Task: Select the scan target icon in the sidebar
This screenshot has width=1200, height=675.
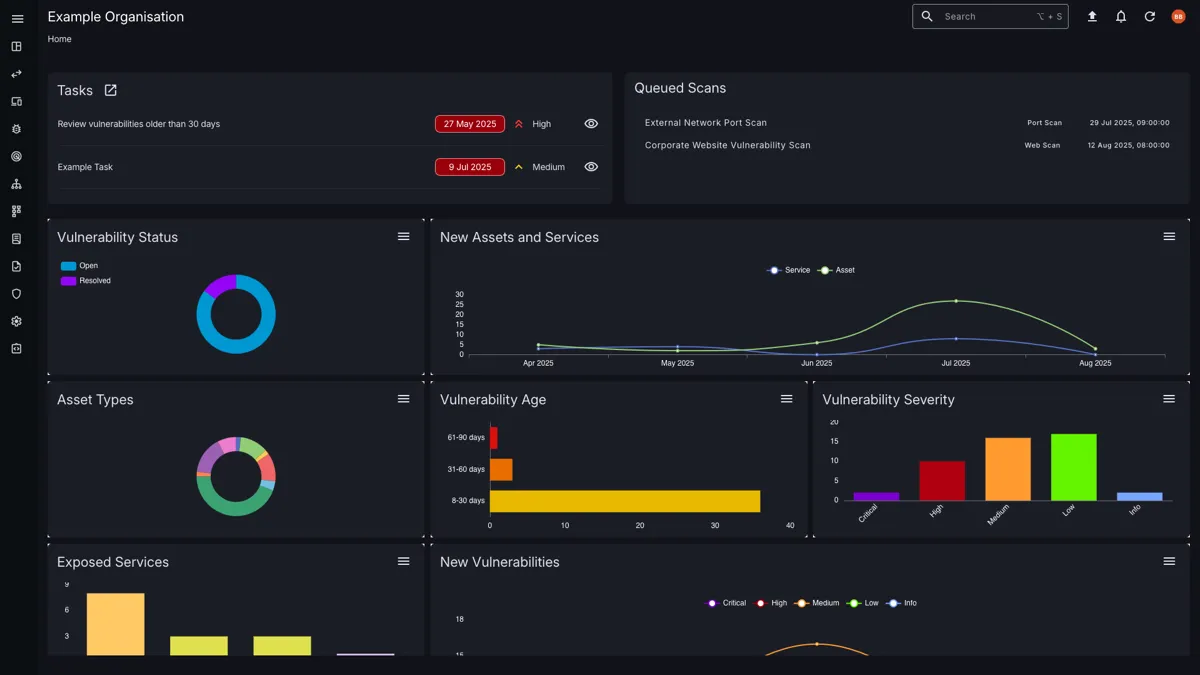Action: [17, 156]
